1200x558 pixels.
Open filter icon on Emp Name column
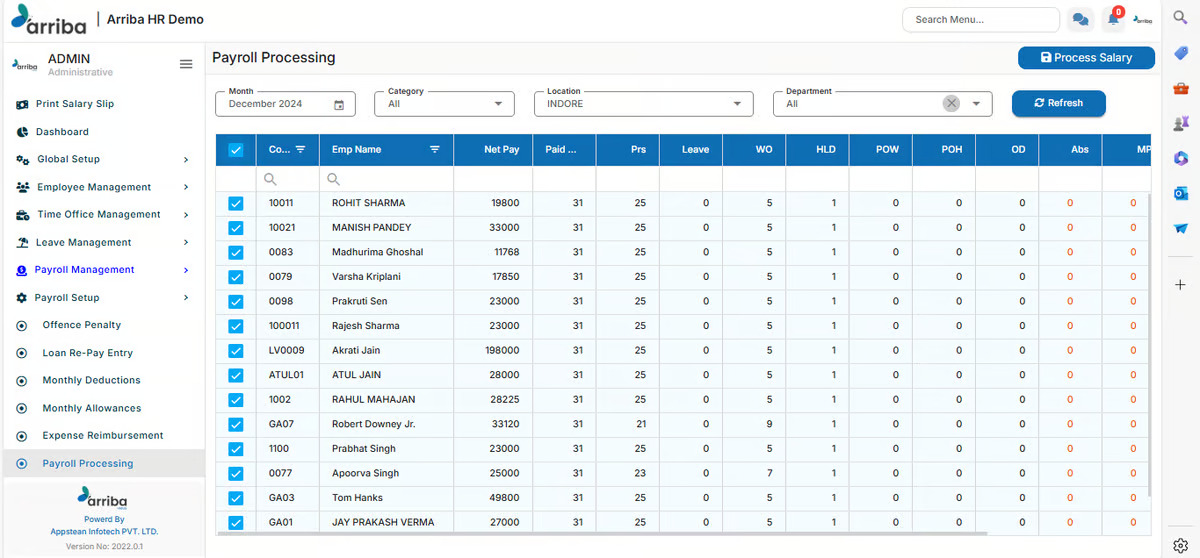[x=435, y=150]
